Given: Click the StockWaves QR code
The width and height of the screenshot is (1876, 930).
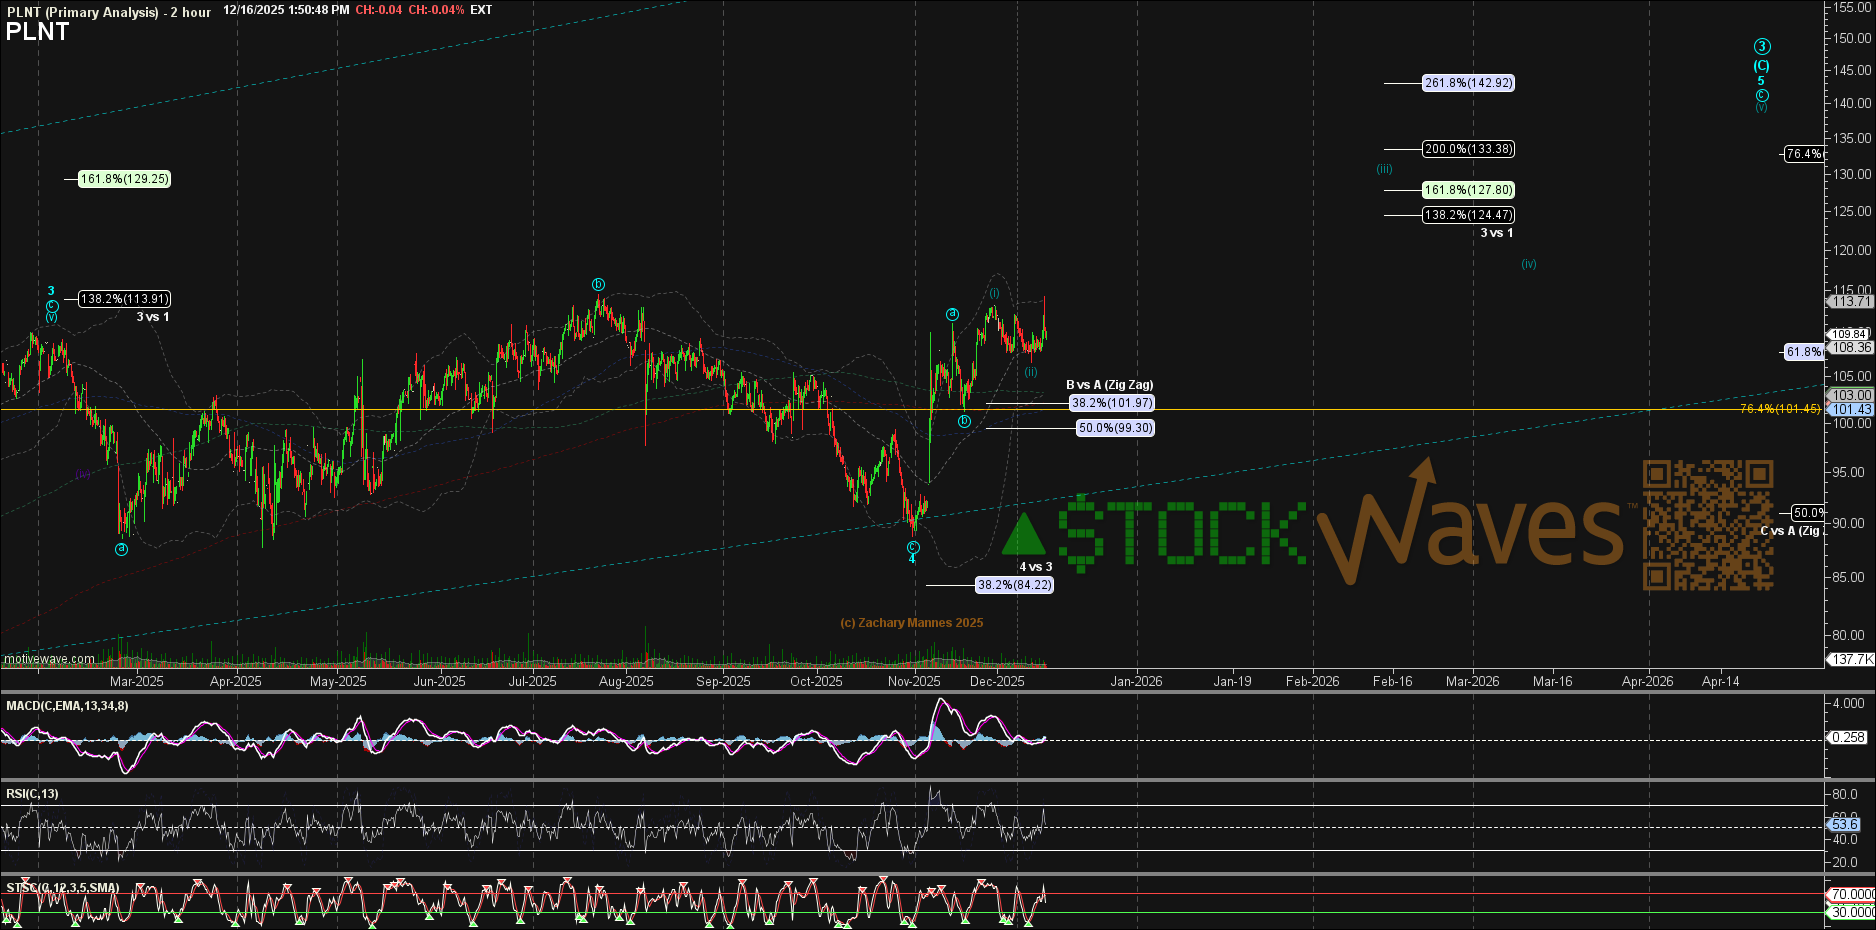Looking at the screenshot, I should pos(1708,525).
